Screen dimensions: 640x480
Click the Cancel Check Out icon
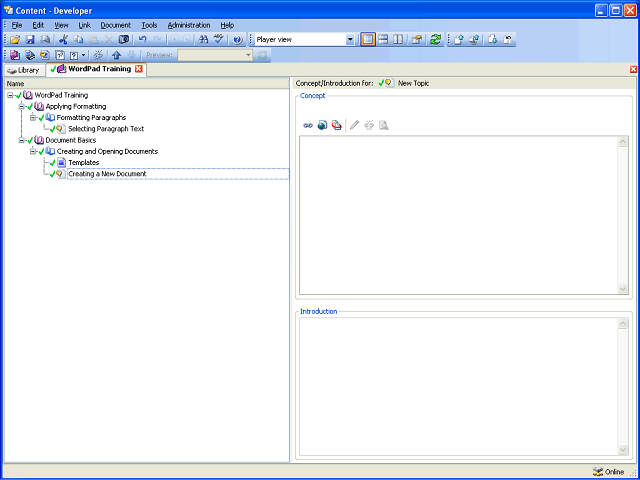[x=508, y=40]
